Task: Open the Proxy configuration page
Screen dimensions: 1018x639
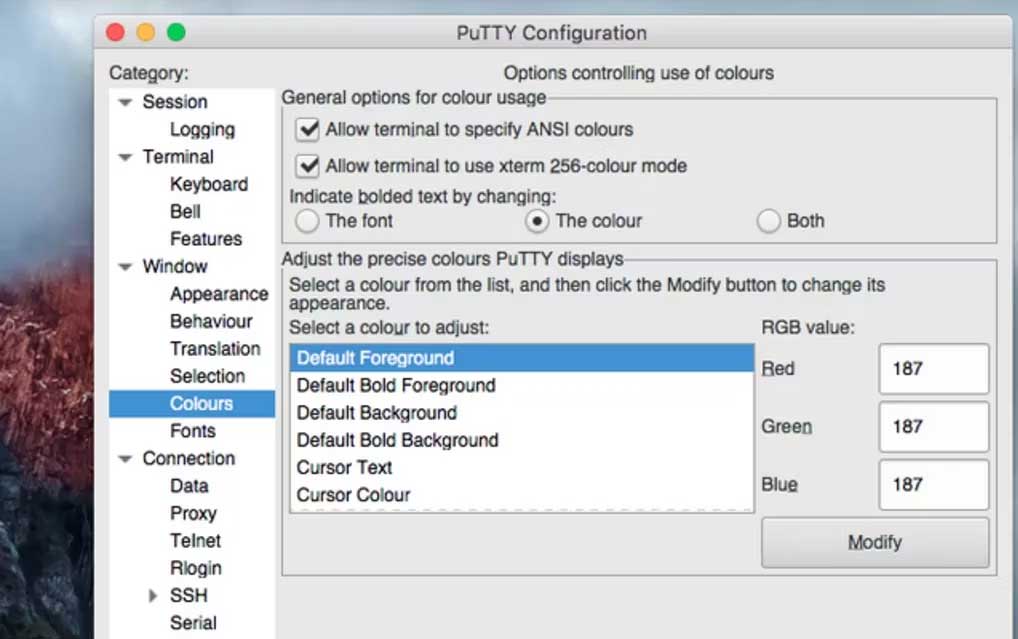Action: 194,513
